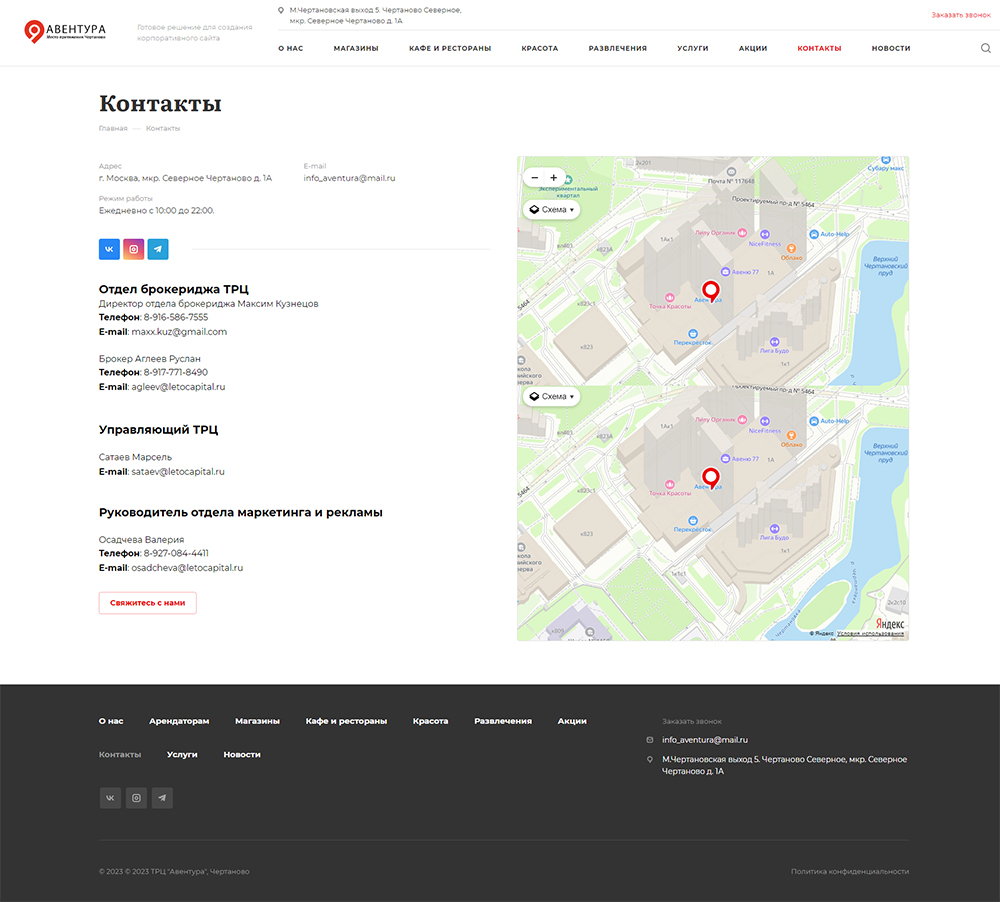The image size is (1000, 902).
Task: Click the footer location pin icon
Action: pyautogui.click(x=650, y=760)
